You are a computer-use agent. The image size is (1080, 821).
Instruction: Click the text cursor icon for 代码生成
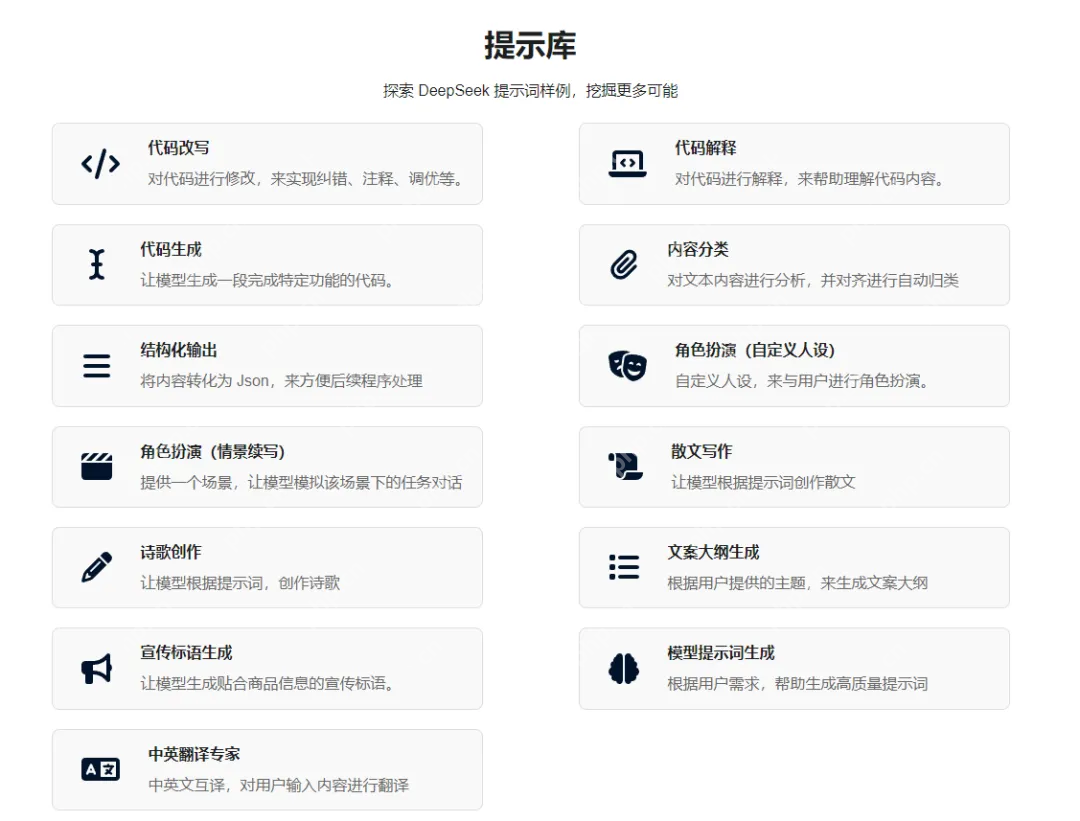pos(97,265)
